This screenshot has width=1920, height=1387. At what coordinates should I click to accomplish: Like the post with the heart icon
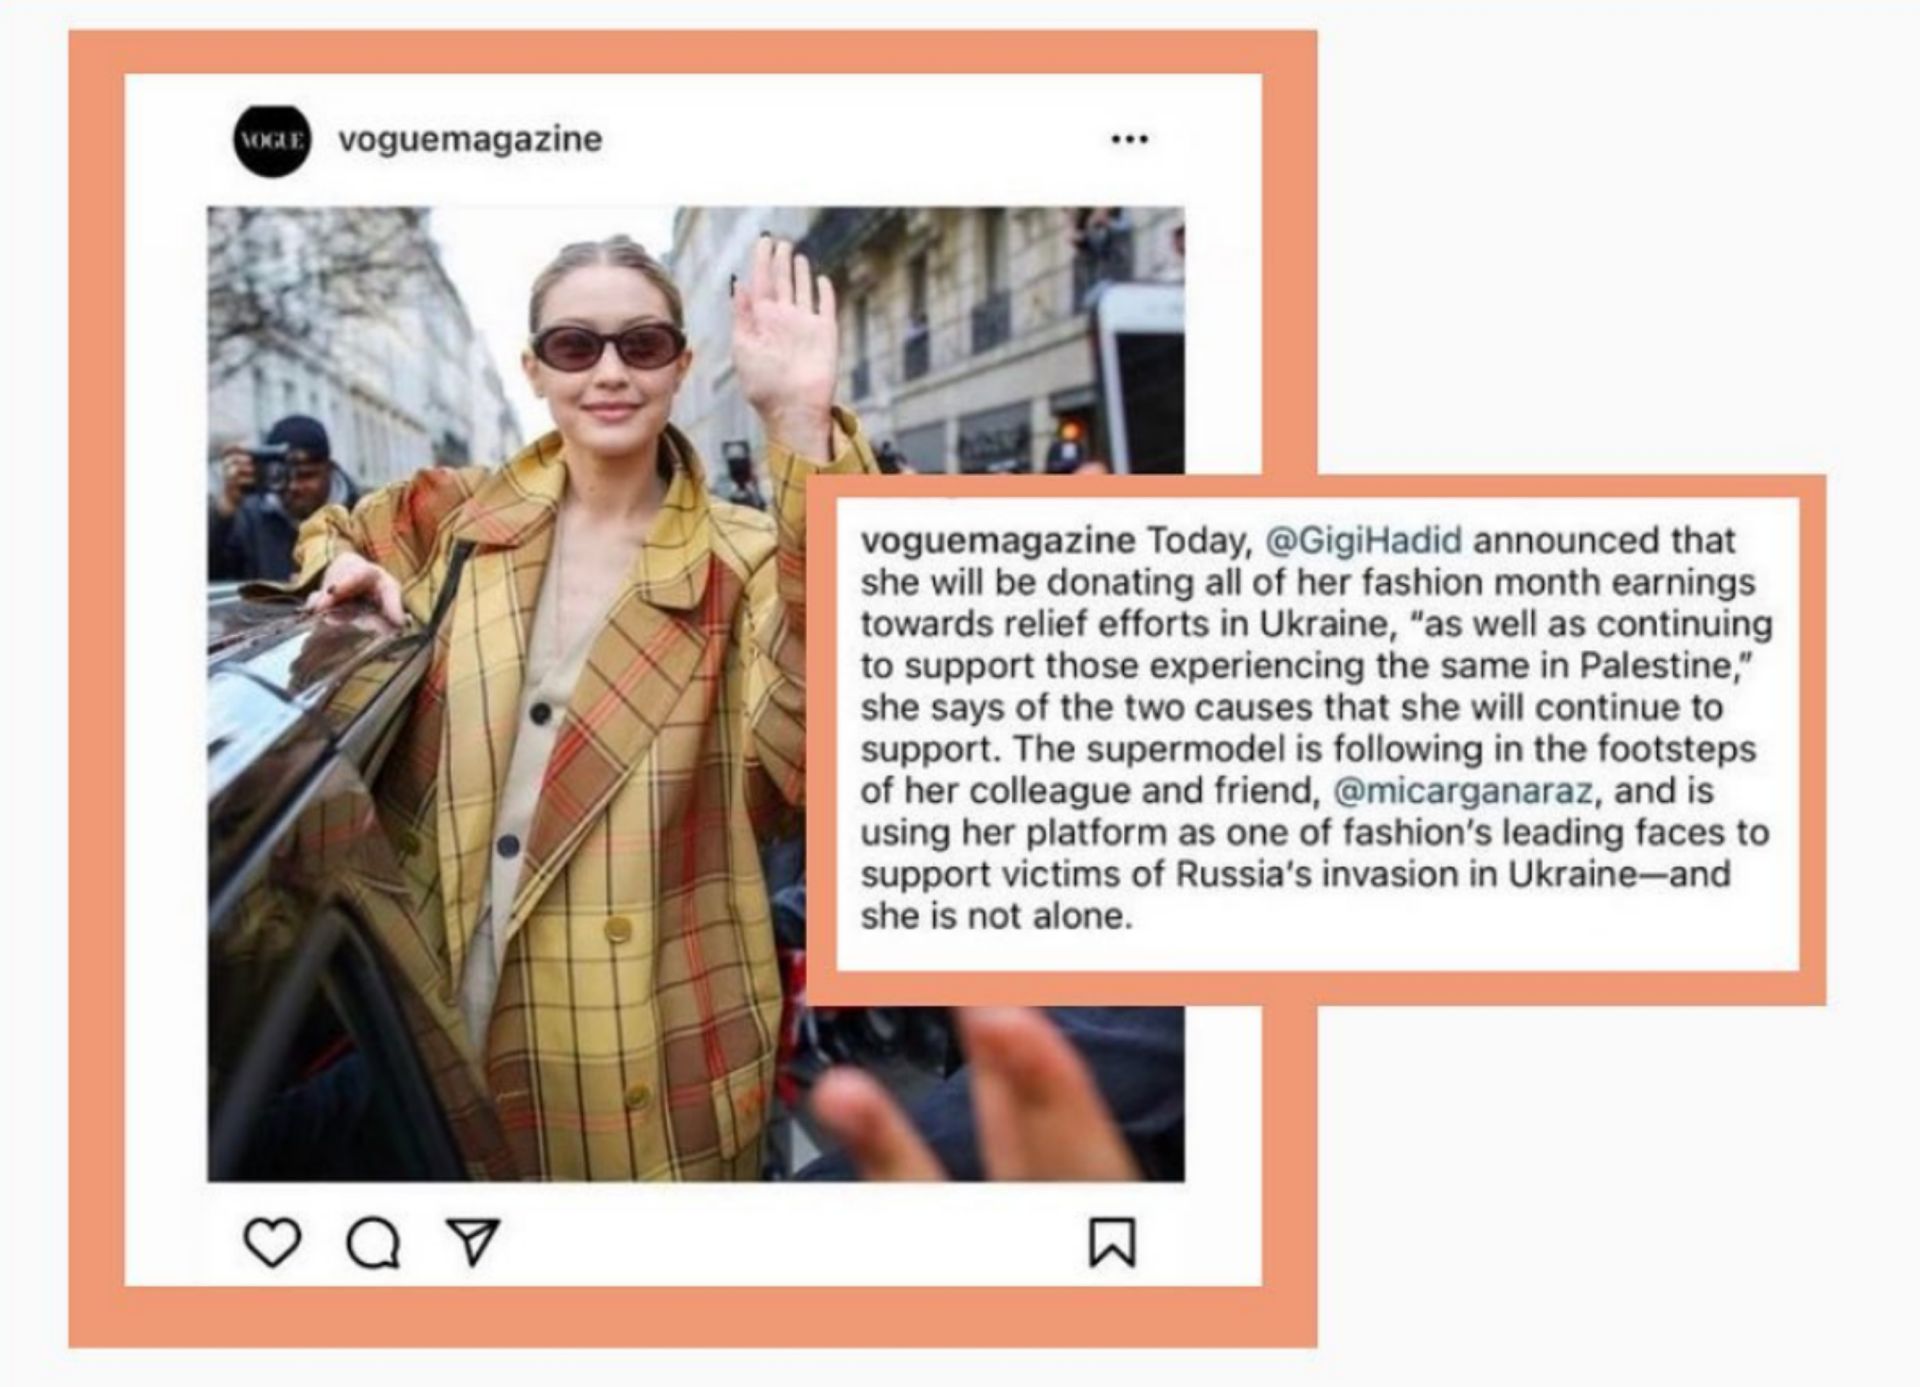[x=272, y=1243]
